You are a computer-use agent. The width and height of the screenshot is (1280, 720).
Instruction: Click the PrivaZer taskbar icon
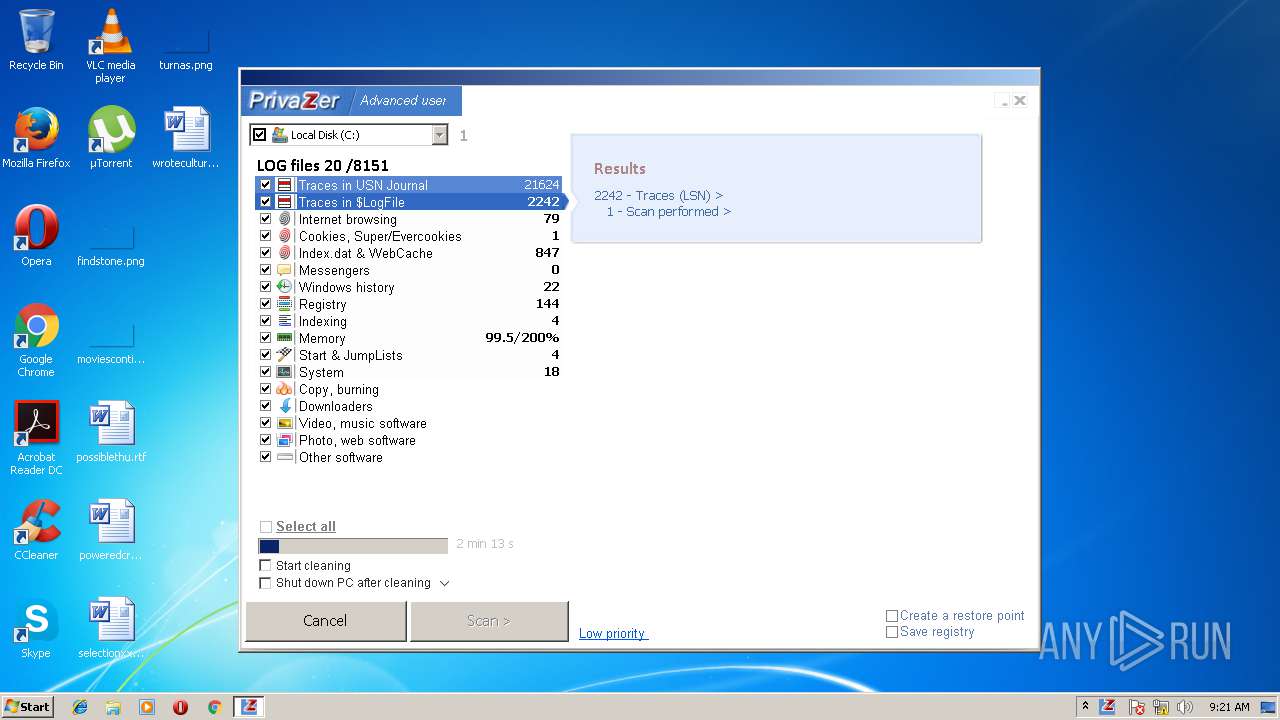pyautogui.click(x=249, y=706)
